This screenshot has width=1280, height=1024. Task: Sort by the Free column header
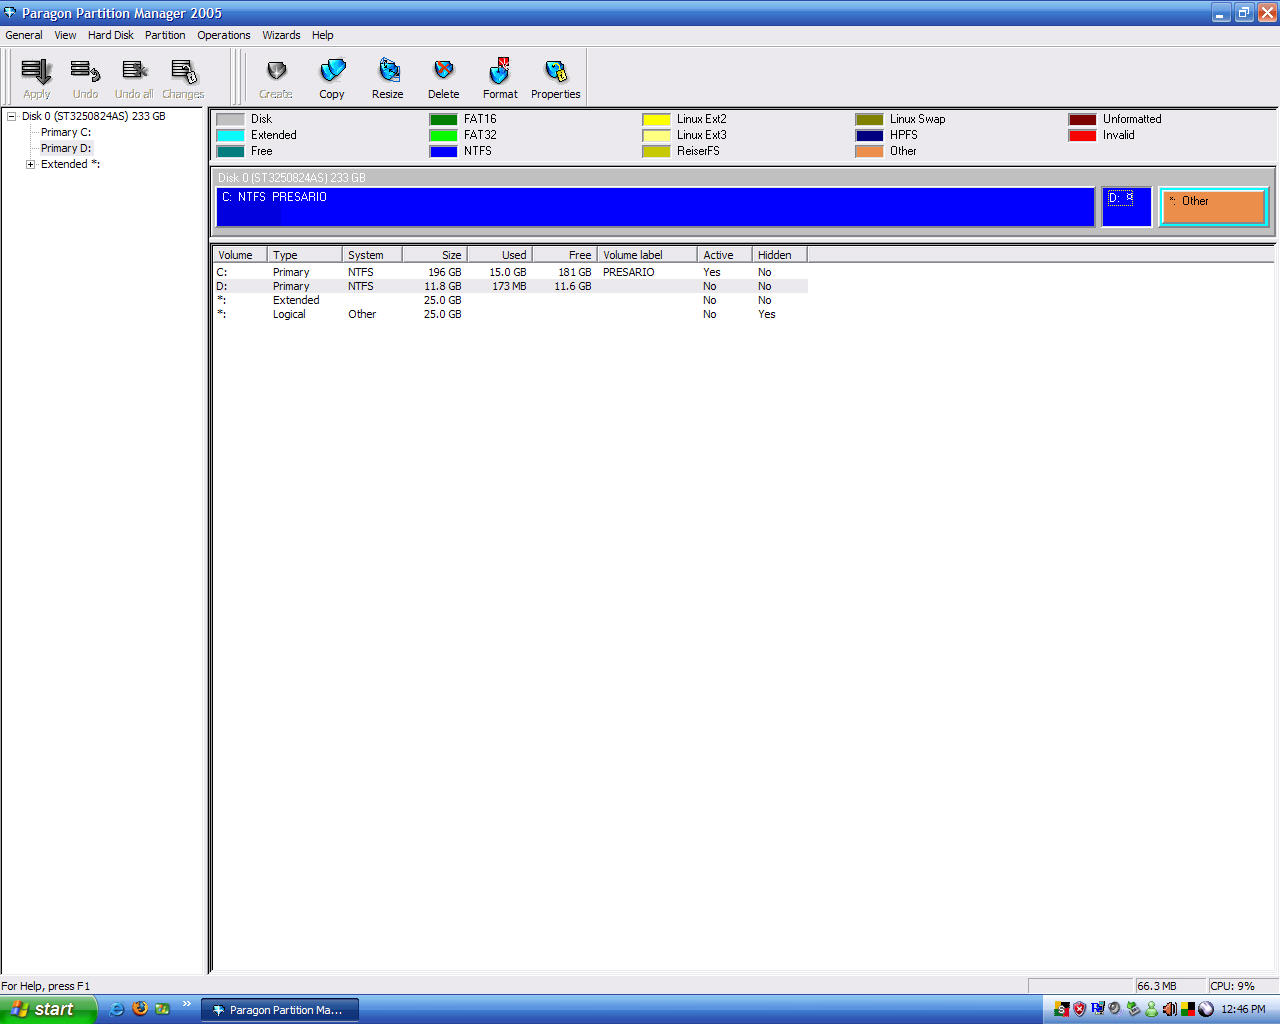coord(565,255)
